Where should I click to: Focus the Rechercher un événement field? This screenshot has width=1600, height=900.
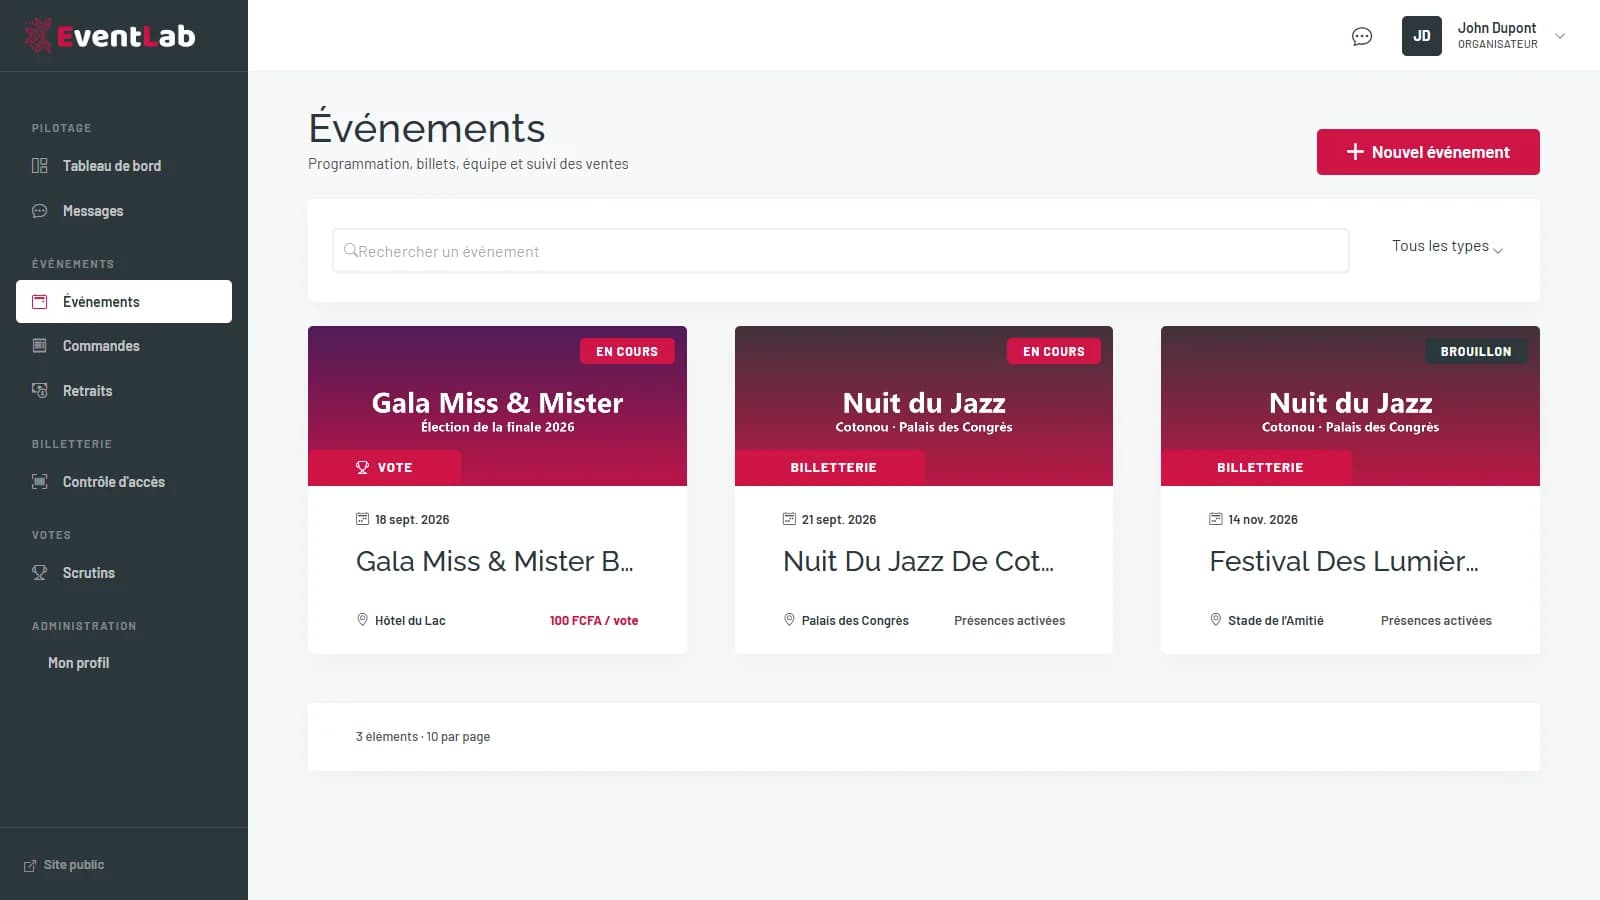pos(841,251)
